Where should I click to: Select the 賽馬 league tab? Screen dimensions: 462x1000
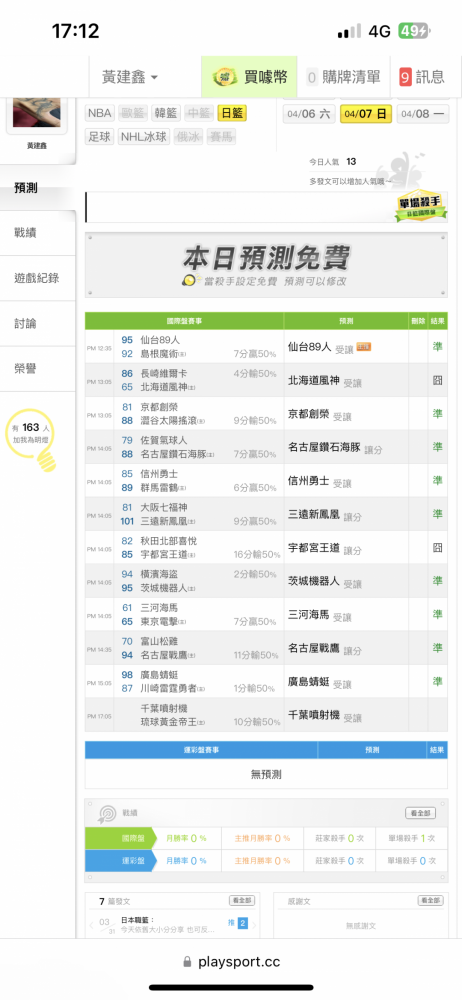click(221, 136)
